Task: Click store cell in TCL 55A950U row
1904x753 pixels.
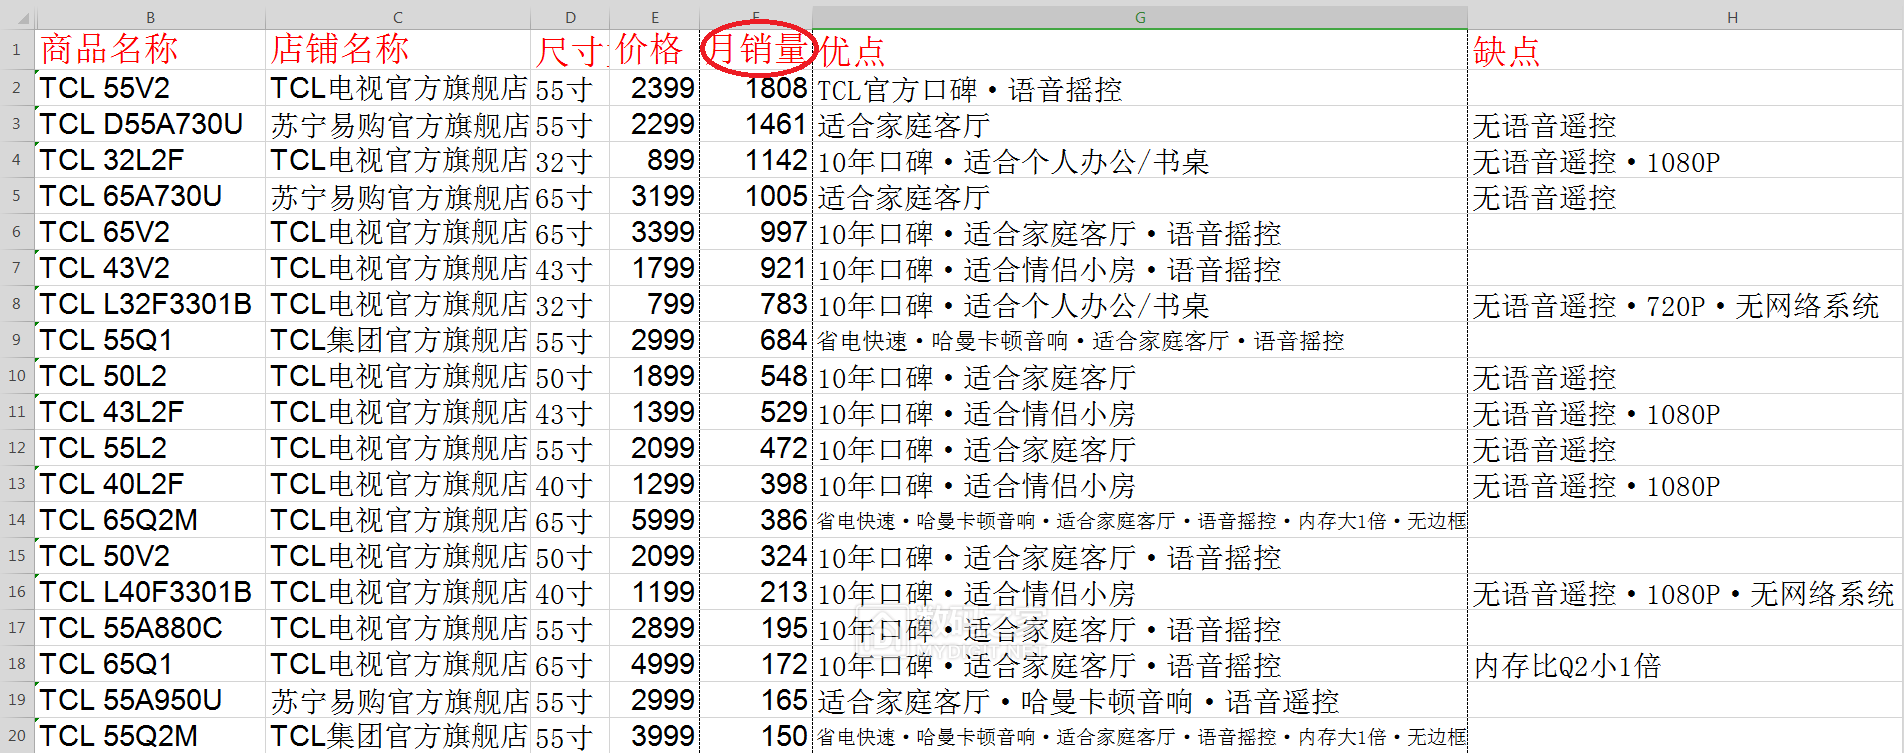Action: pyautogui.click(x=398, y=700)
